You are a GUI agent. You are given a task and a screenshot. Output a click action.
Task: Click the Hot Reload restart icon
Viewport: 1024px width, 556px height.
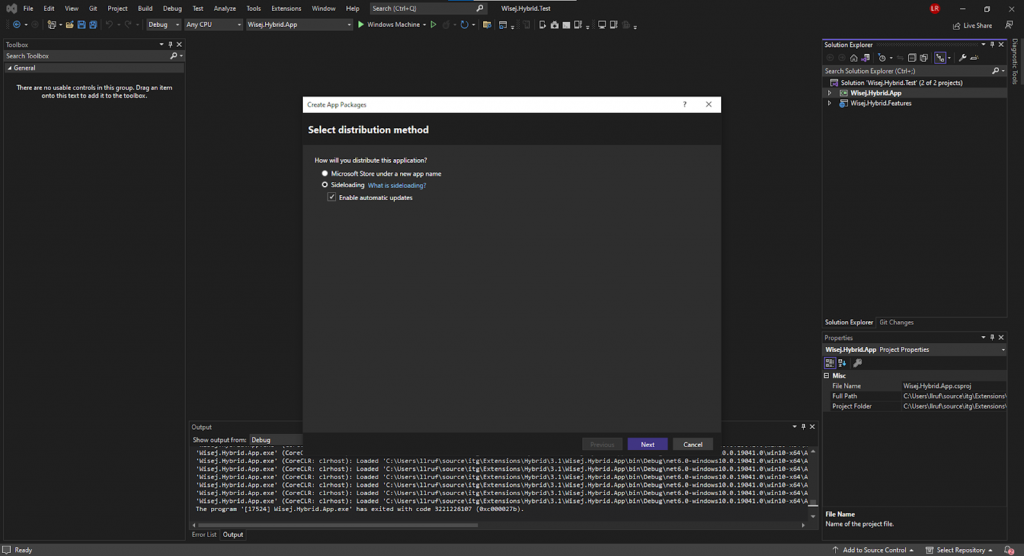pos(464,25)
